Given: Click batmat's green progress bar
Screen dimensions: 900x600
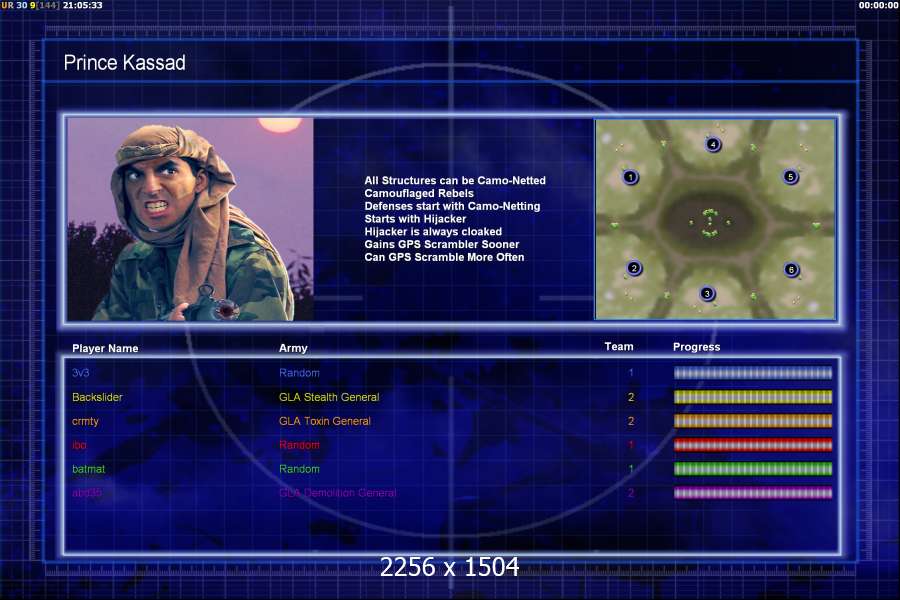Looking at the screenshot, I should (x=752, y=469).
